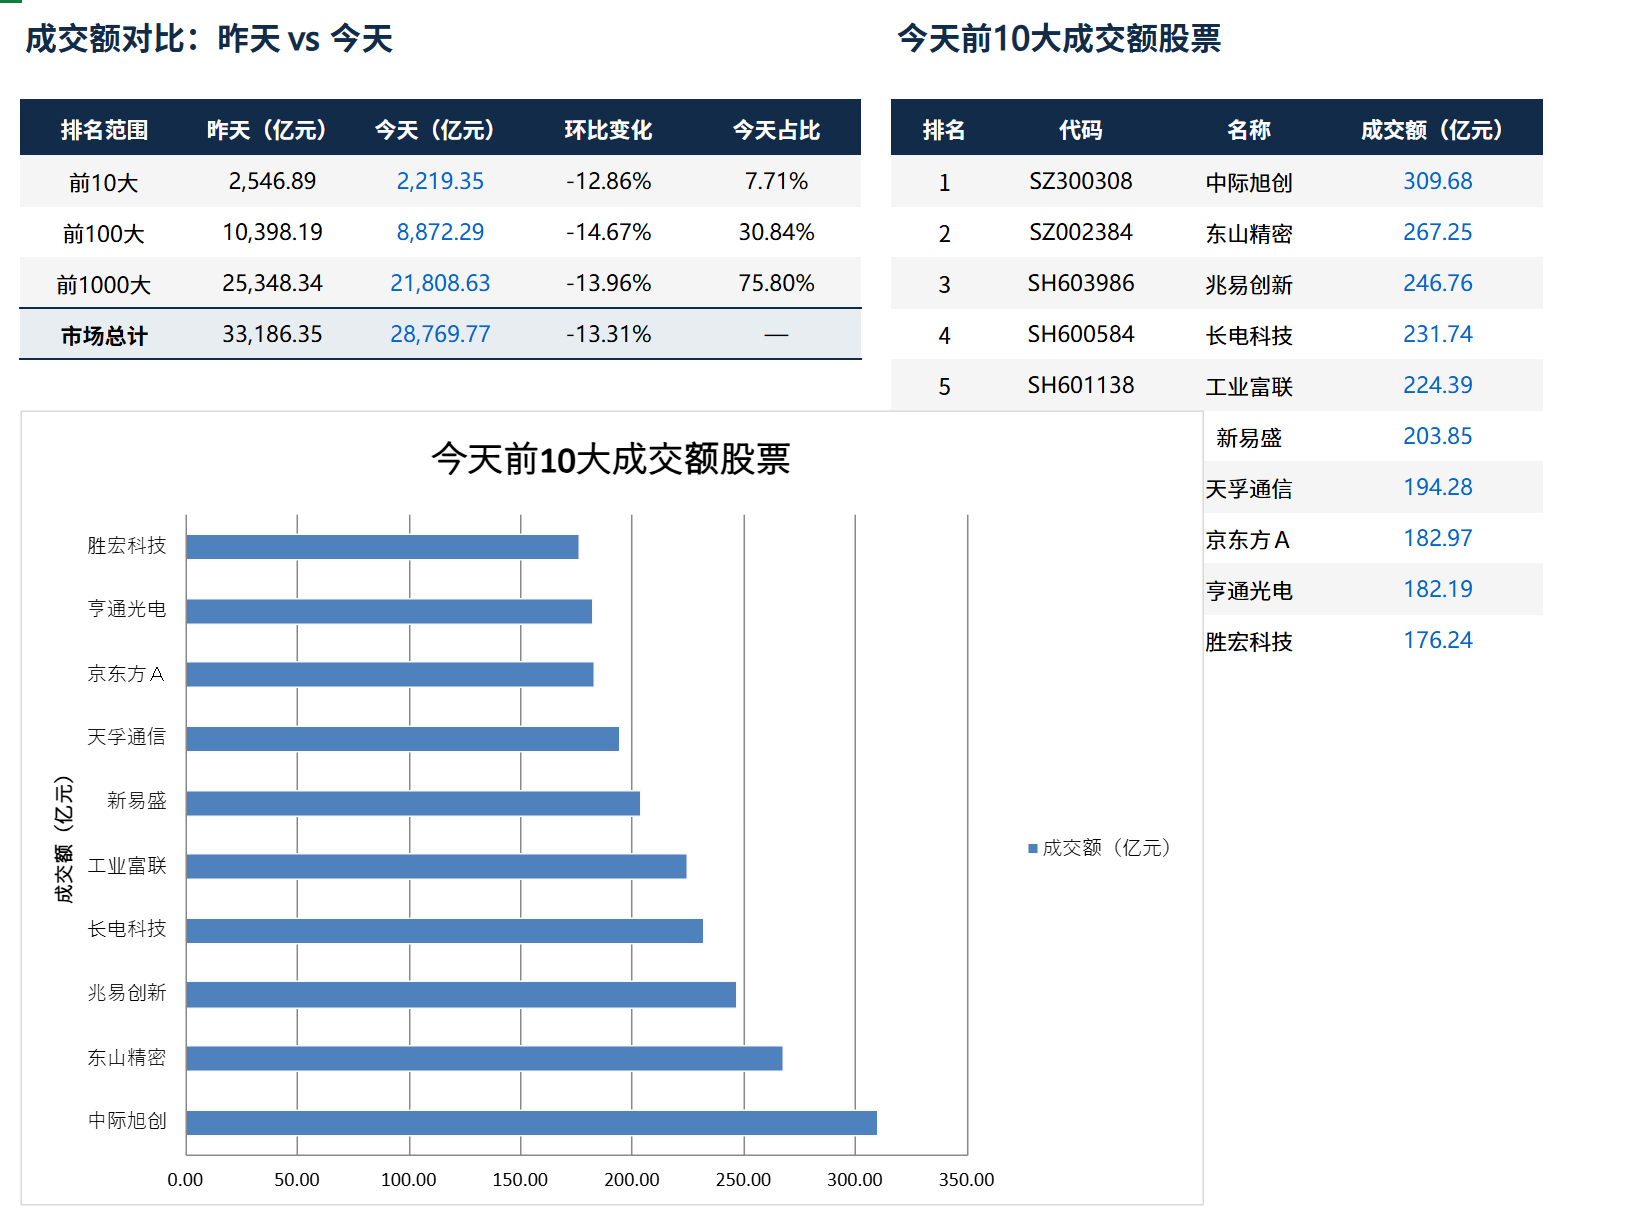Click the cell 7.71%
Image resolution: width=1638 pixels, height=1221 pixels.
[776, 181]
